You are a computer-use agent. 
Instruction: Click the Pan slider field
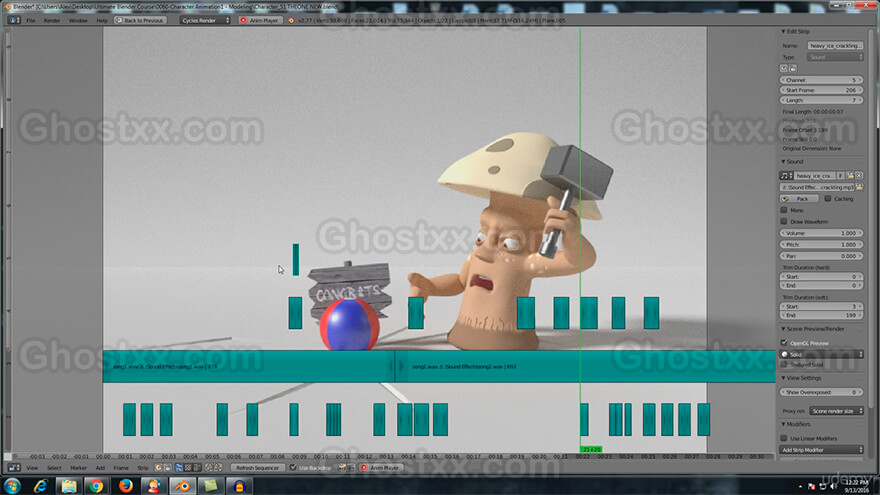822,256
